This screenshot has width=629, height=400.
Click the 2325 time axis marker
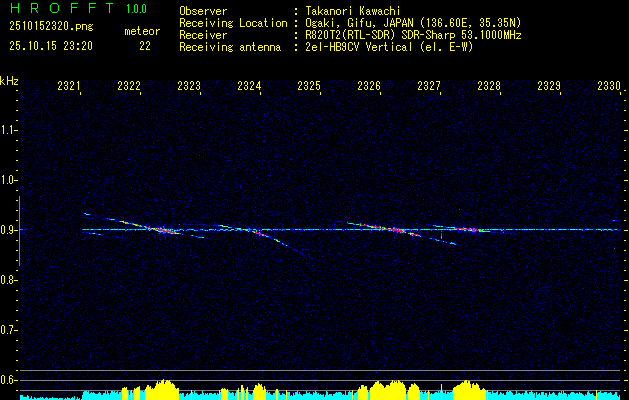click(x=309, y=85)
